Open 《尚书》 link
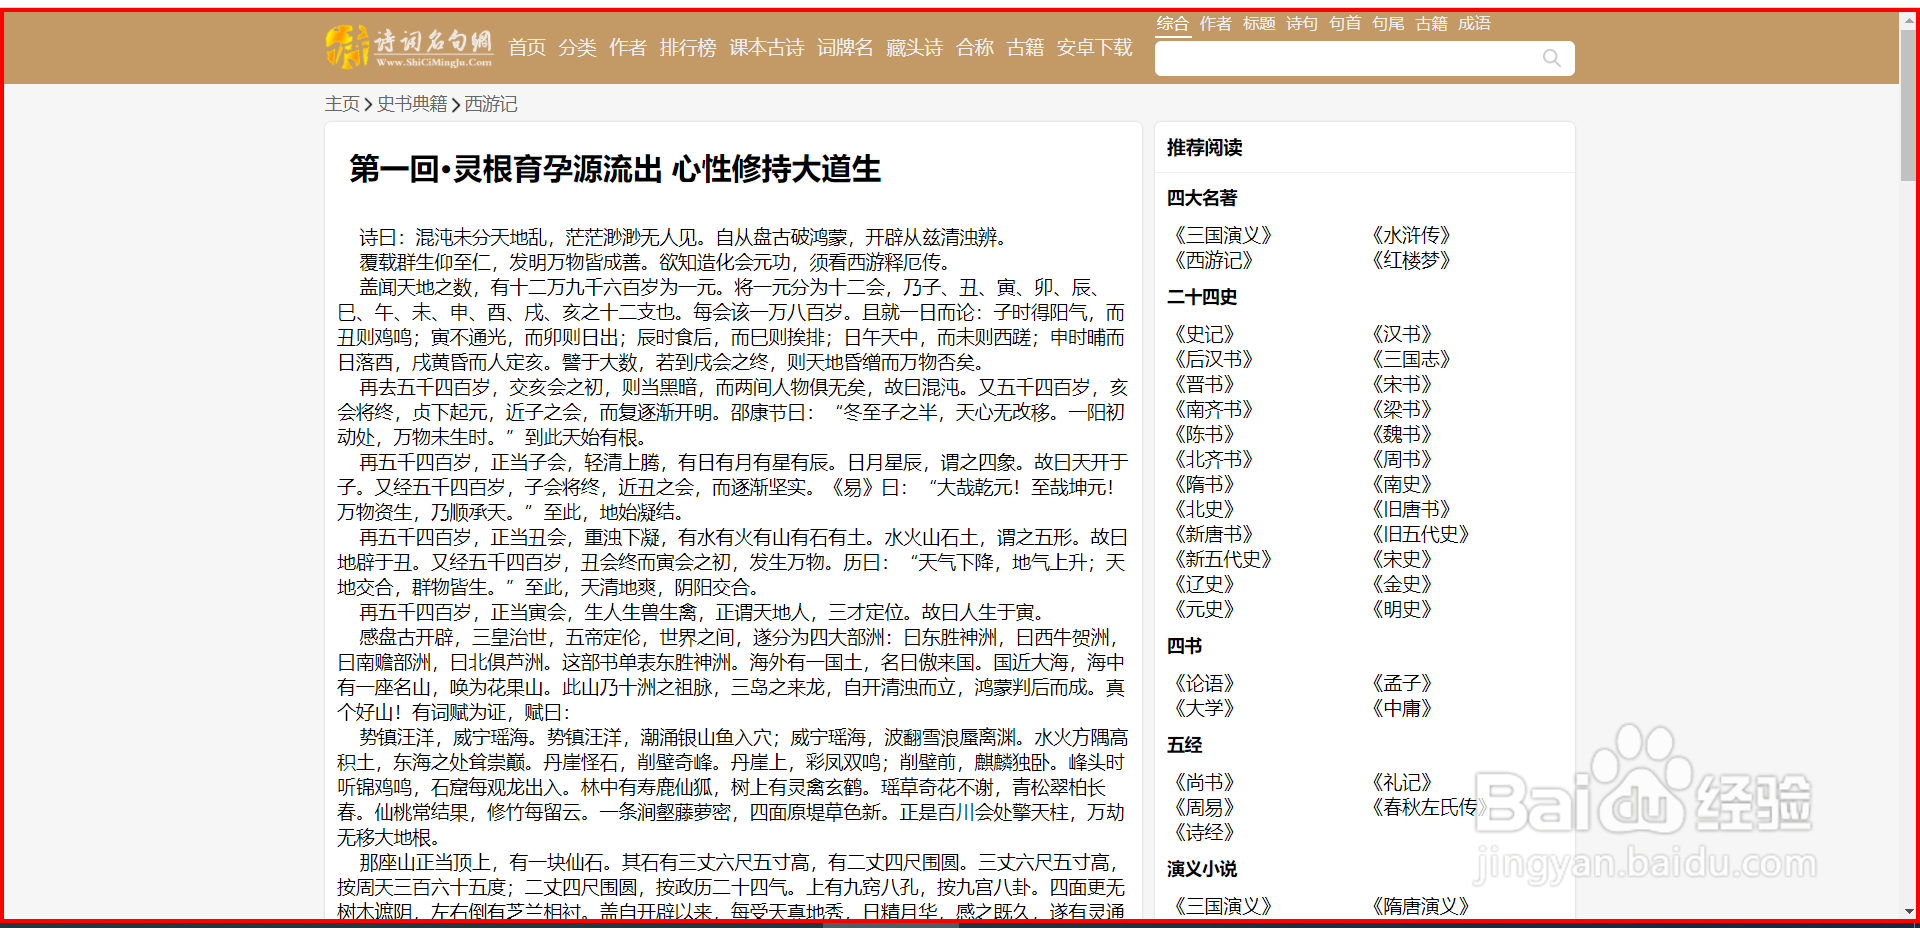 [x=1205, y=782]
